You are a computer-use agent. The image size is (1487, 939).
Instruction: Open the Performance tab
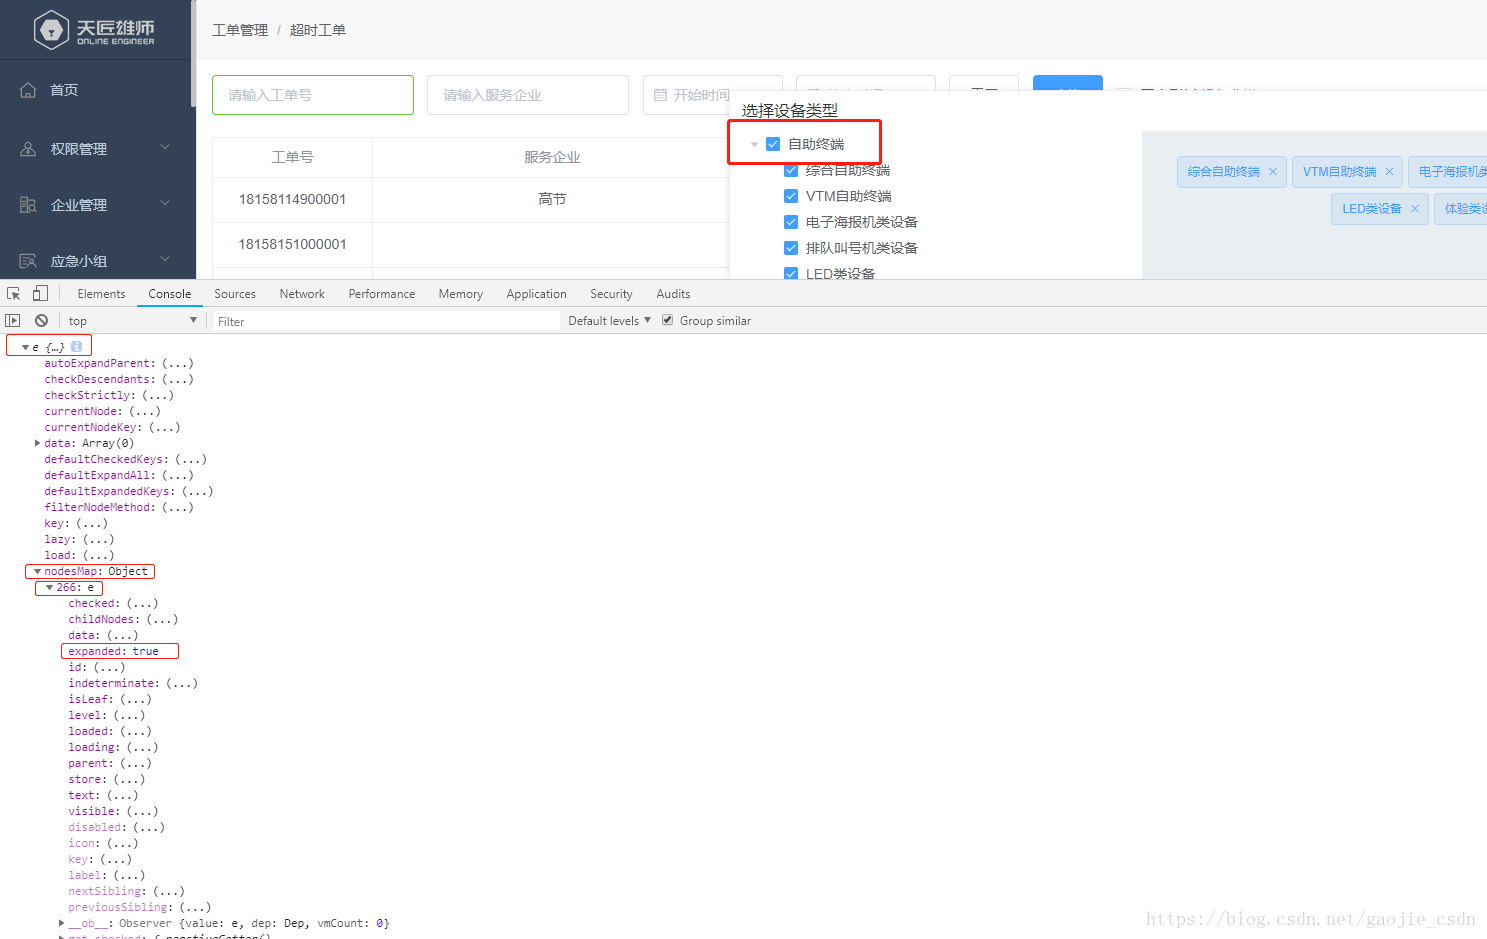[x=382, y=294]
